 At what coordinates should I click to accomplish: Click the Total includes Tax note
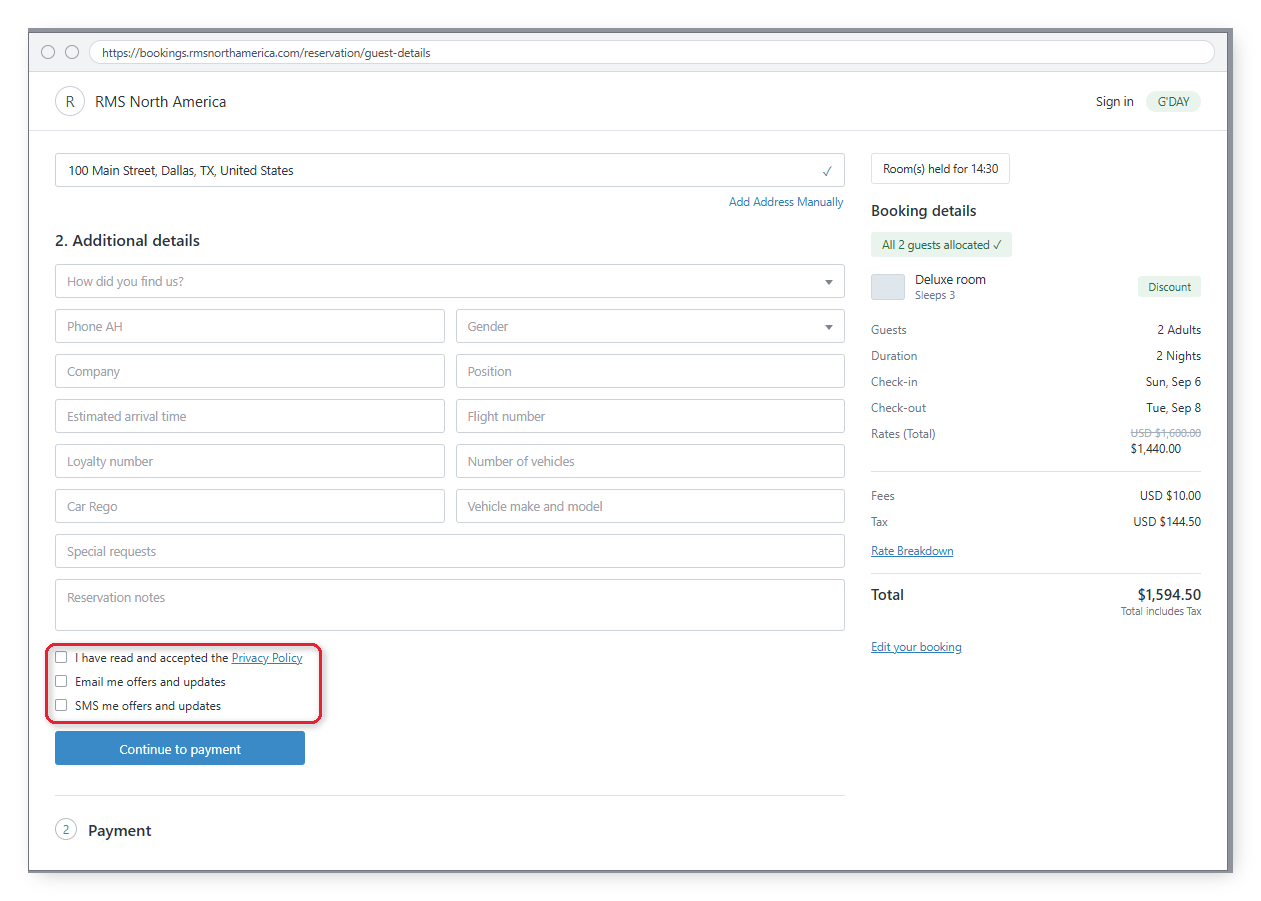click(1161, 611)
